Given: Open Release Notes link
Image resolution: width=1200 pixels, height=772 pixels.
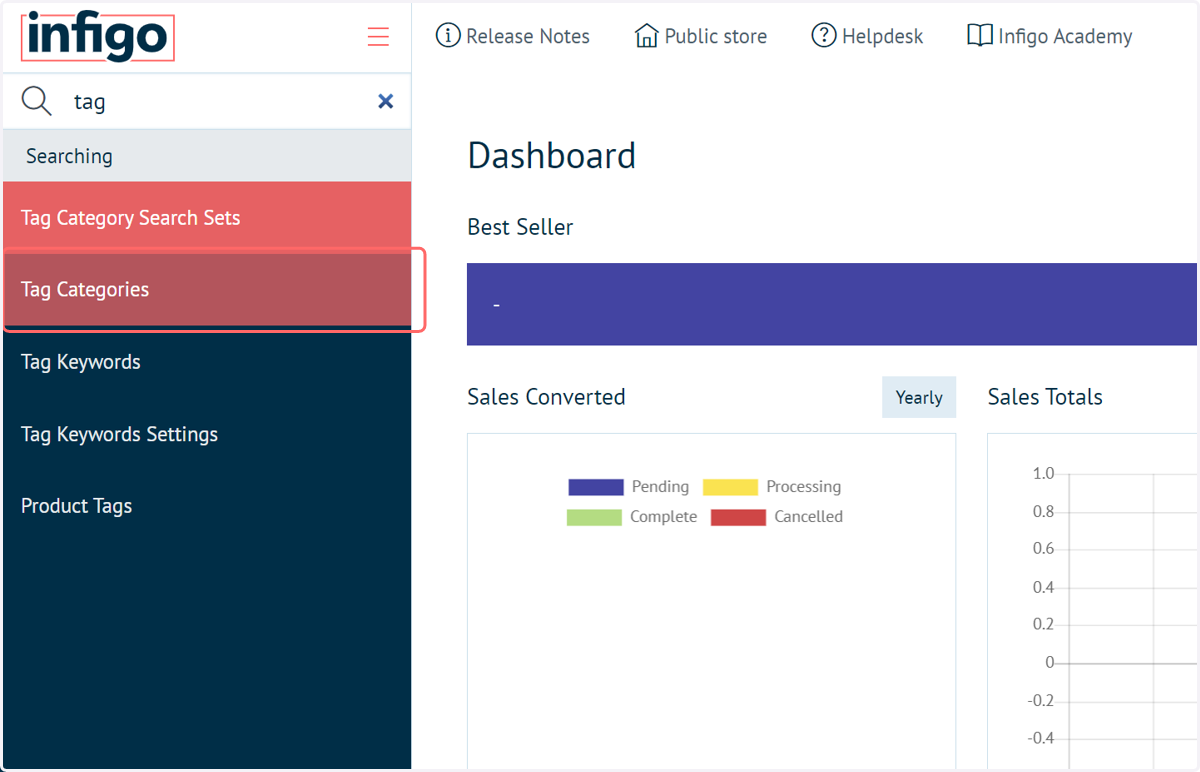Looking at the screenshot, I should pyautogui.click(x=513, y=37).
